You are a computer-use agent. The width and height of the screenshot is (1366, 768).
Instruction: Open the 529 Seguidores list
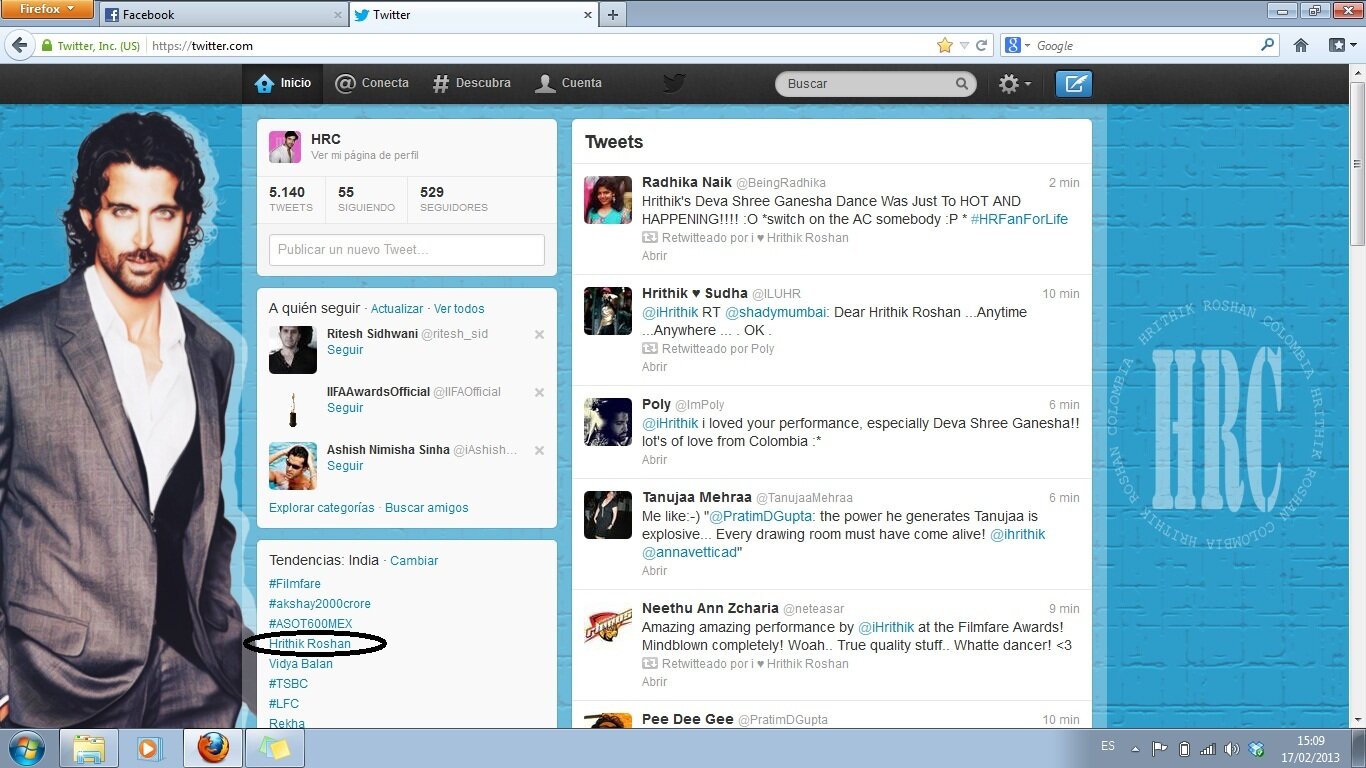[x=454, y=198]
